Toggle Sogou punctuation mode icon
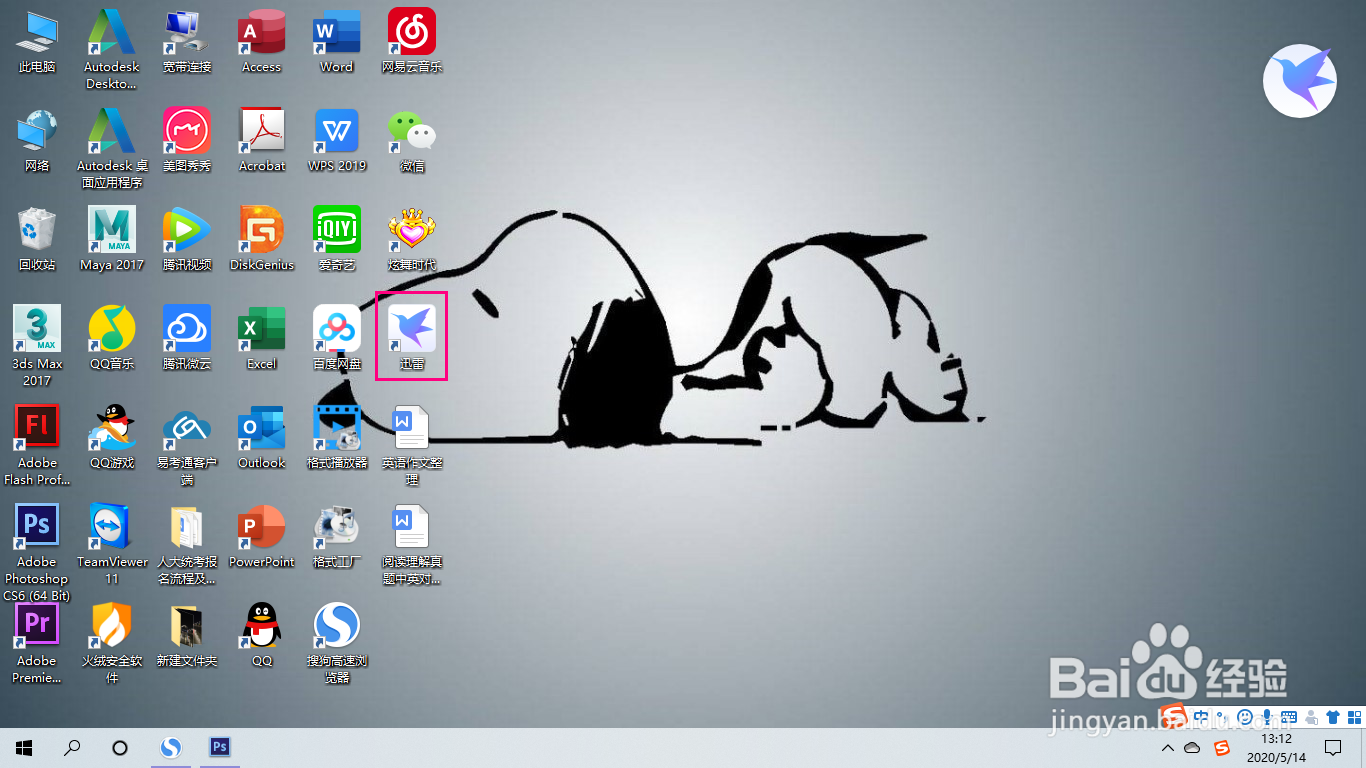Viewport: 1366px width, 768px height. coord(1223,716)
